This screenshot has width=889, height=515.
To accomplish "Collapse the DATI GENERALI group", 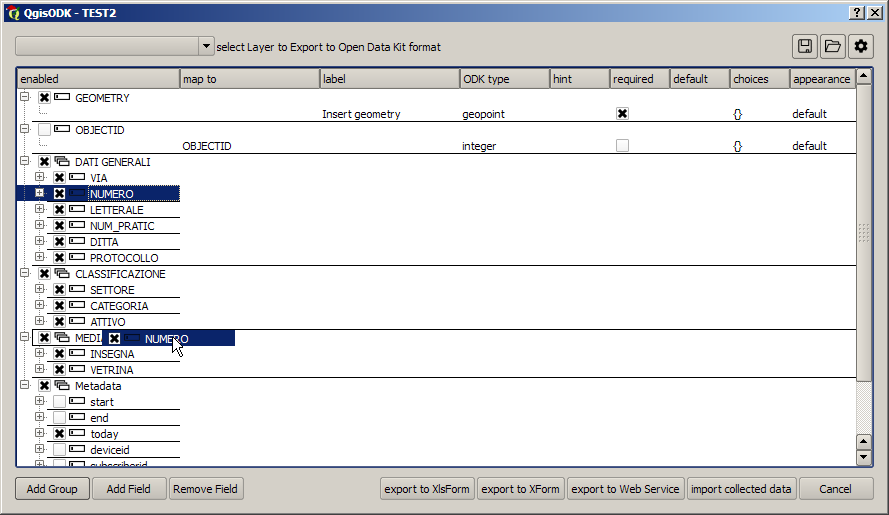I will pos(24,161).
